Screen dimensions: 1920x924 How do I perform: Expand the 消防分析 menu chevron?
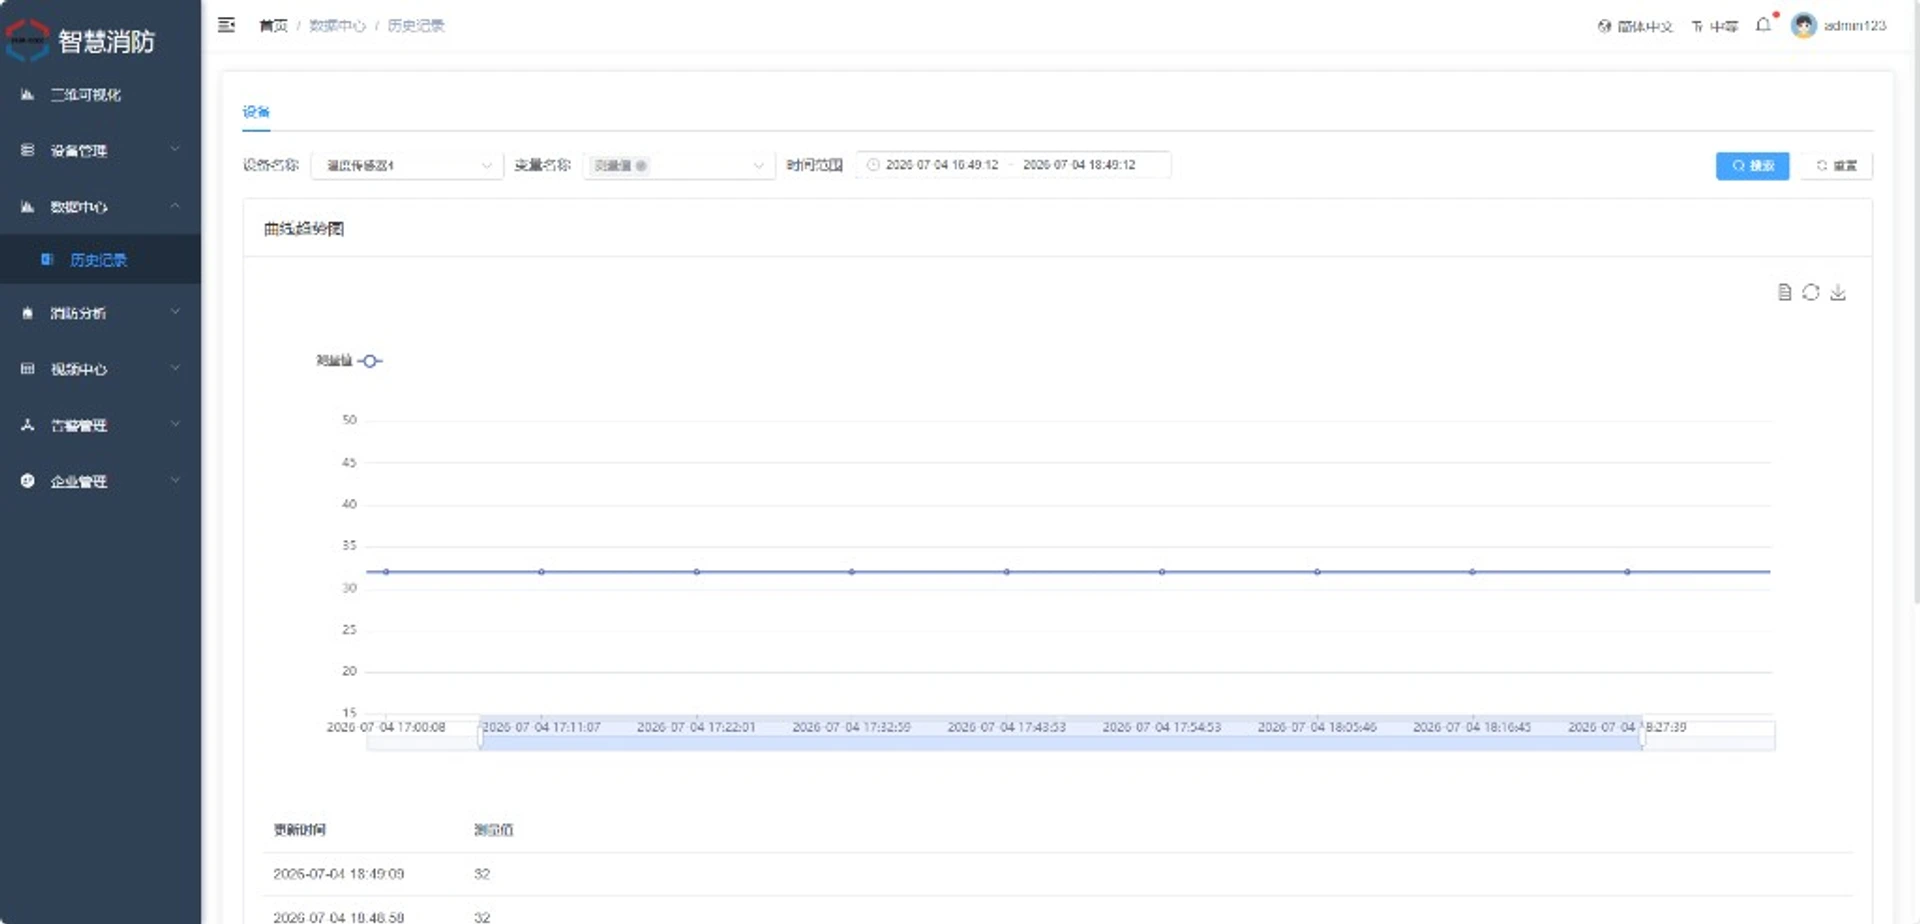point(175,312)
